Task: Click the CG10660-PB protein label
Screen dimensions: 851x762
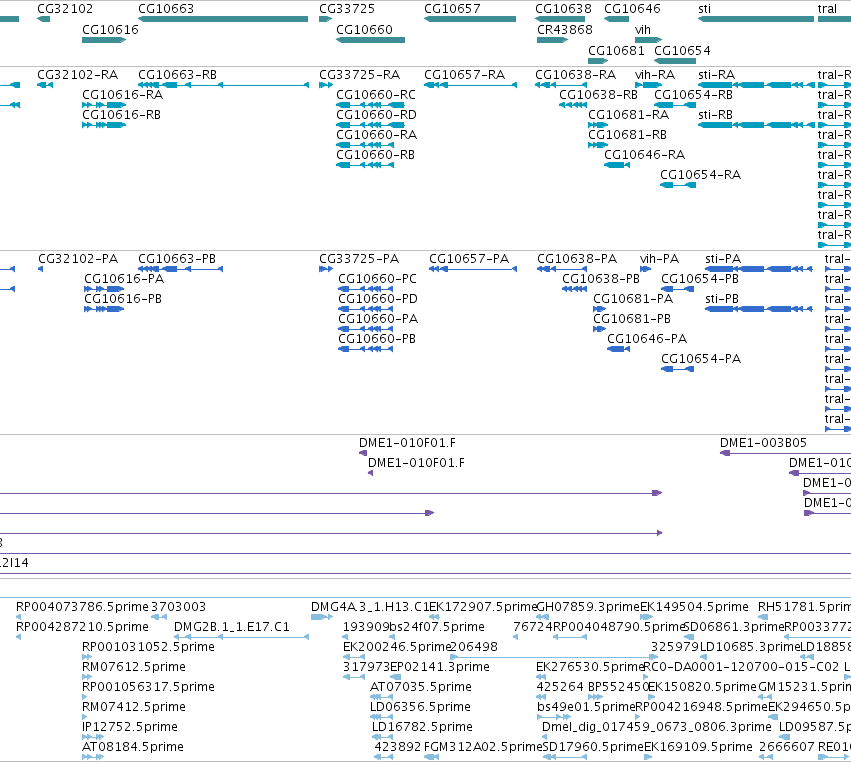Action: (x=377, y=339)
